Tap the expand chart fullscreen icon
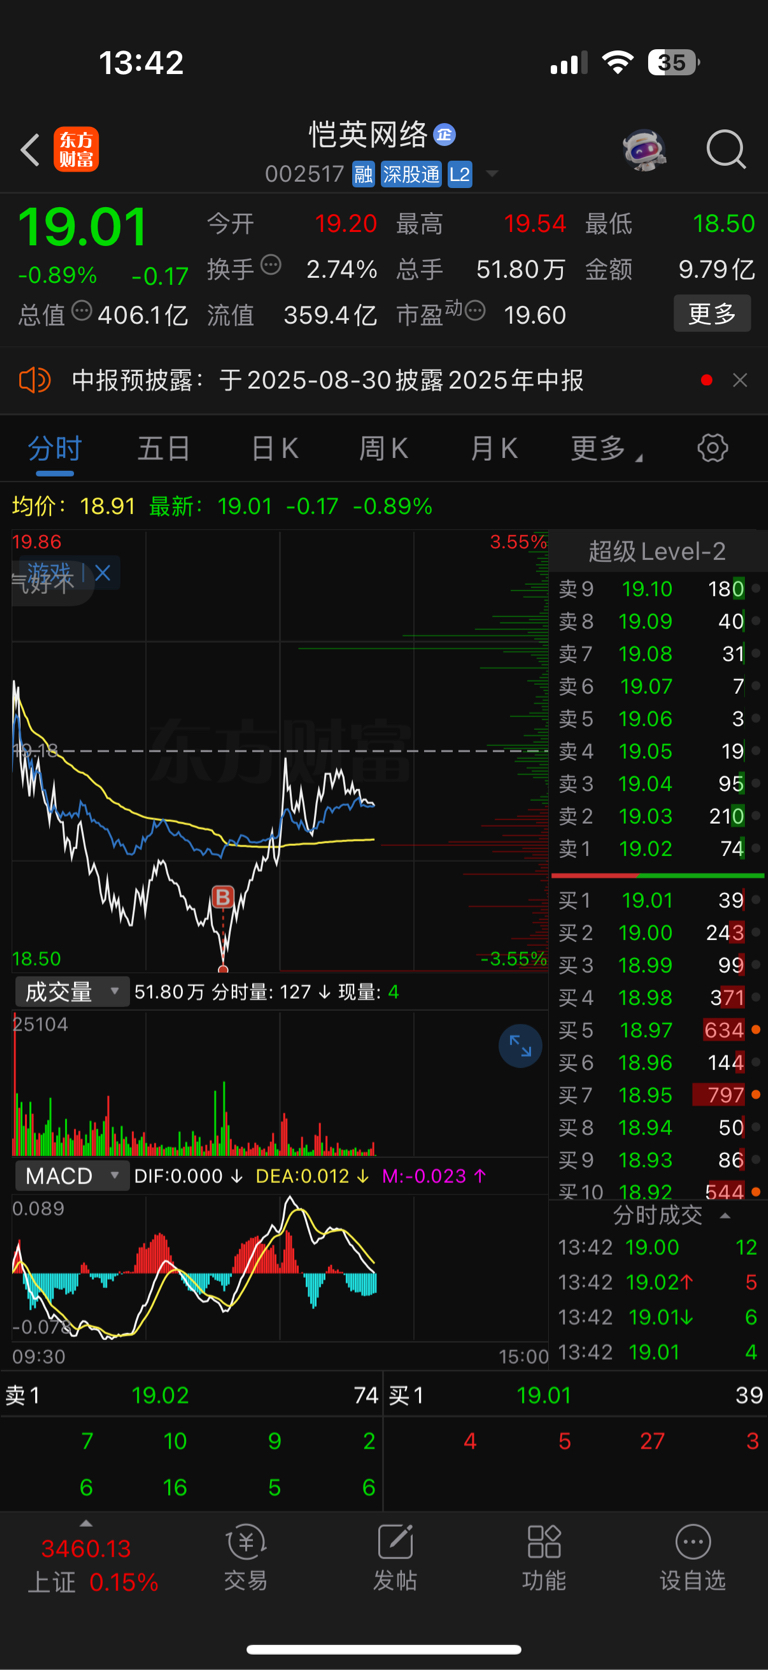 (x=520, y=1046)
